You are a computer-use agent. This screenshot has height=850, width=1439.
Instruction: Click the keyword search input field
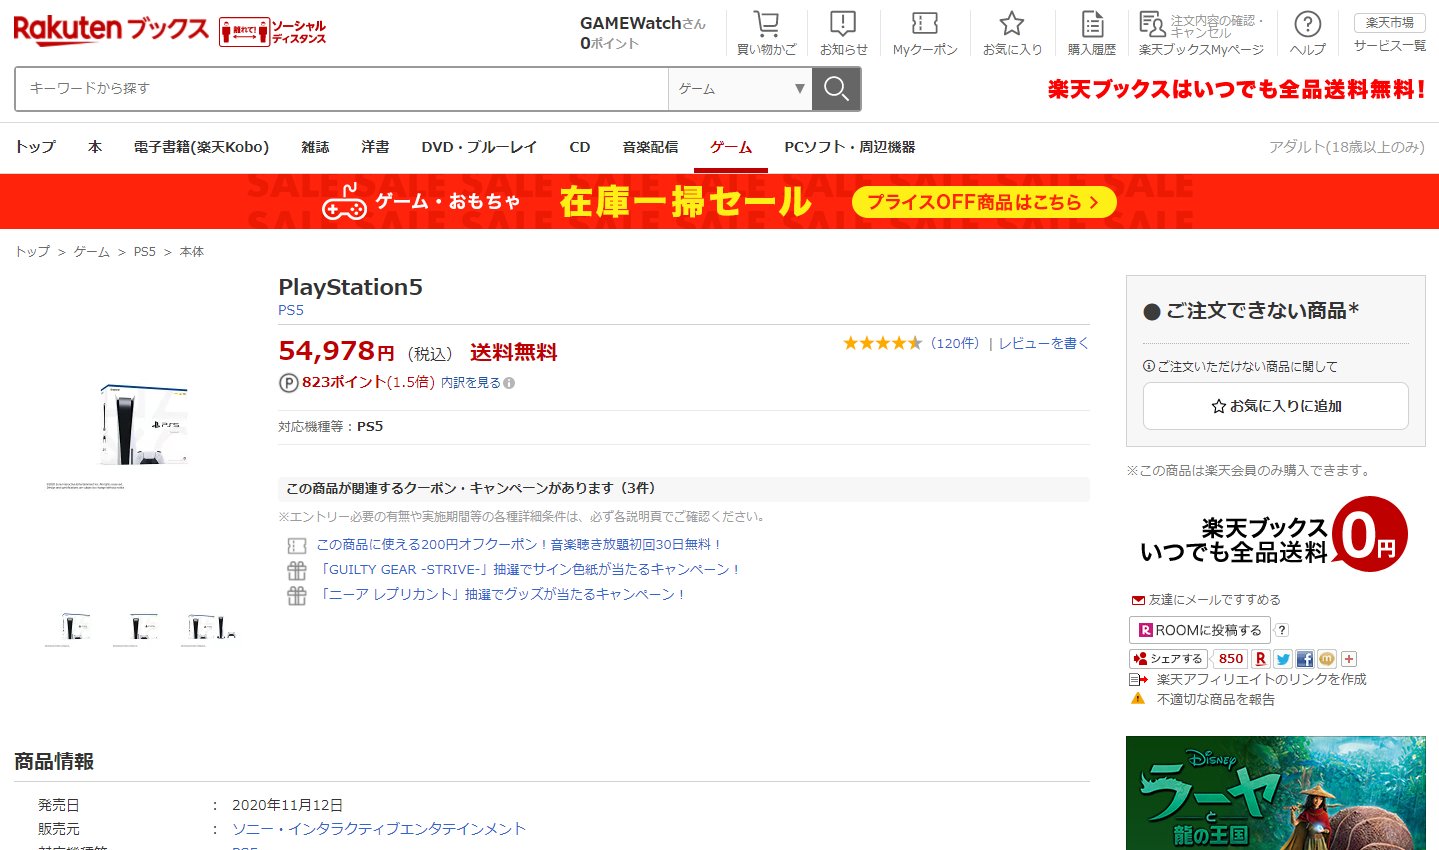tap(342, 89)
